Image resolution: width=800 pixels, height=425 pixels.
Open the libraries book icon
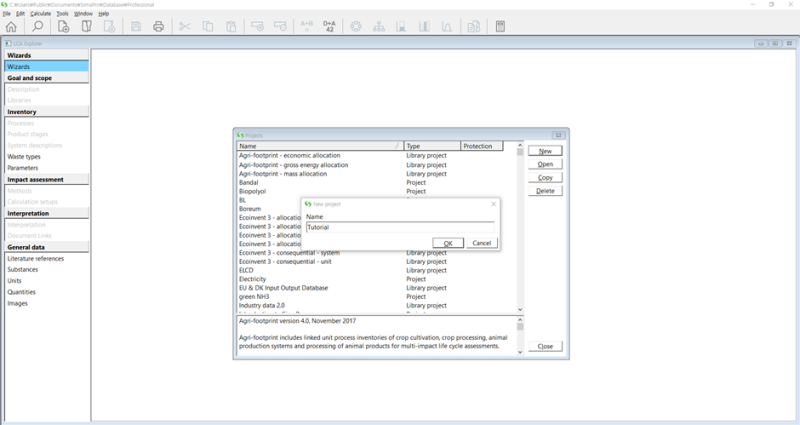click(87, 27)
